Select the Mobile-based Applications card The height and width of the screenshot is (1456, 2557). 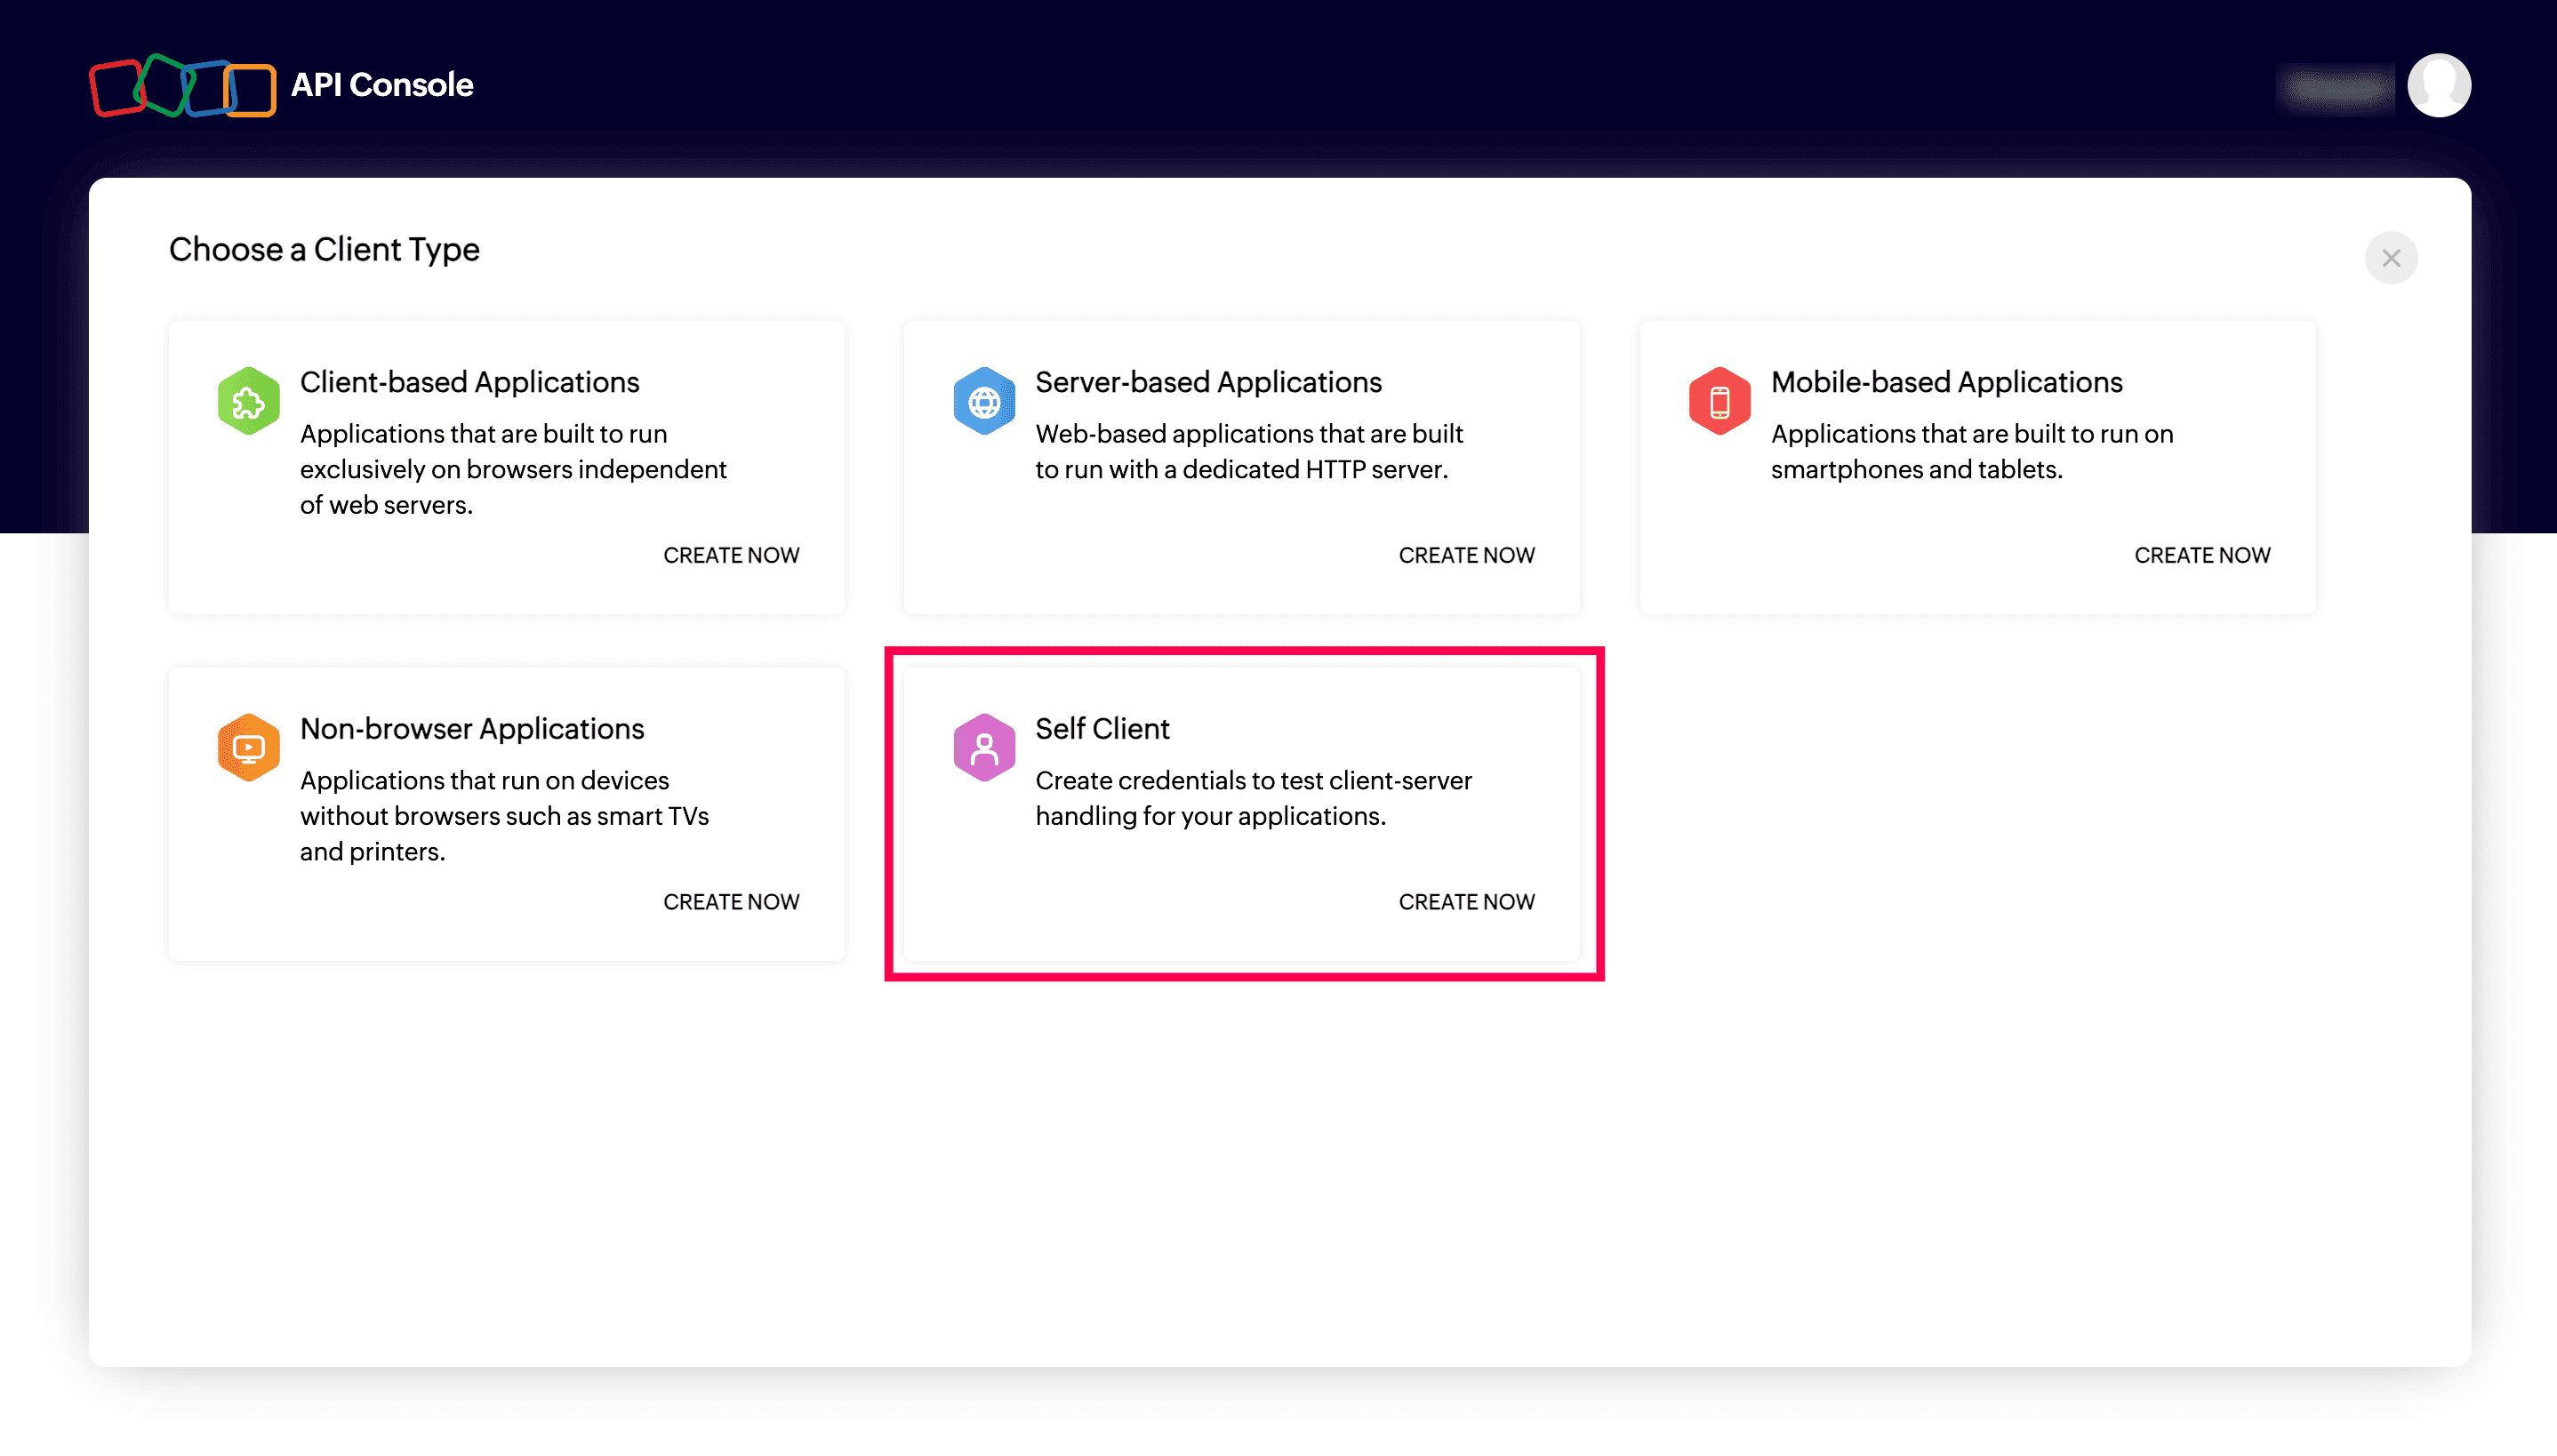tap(1977, 467)
